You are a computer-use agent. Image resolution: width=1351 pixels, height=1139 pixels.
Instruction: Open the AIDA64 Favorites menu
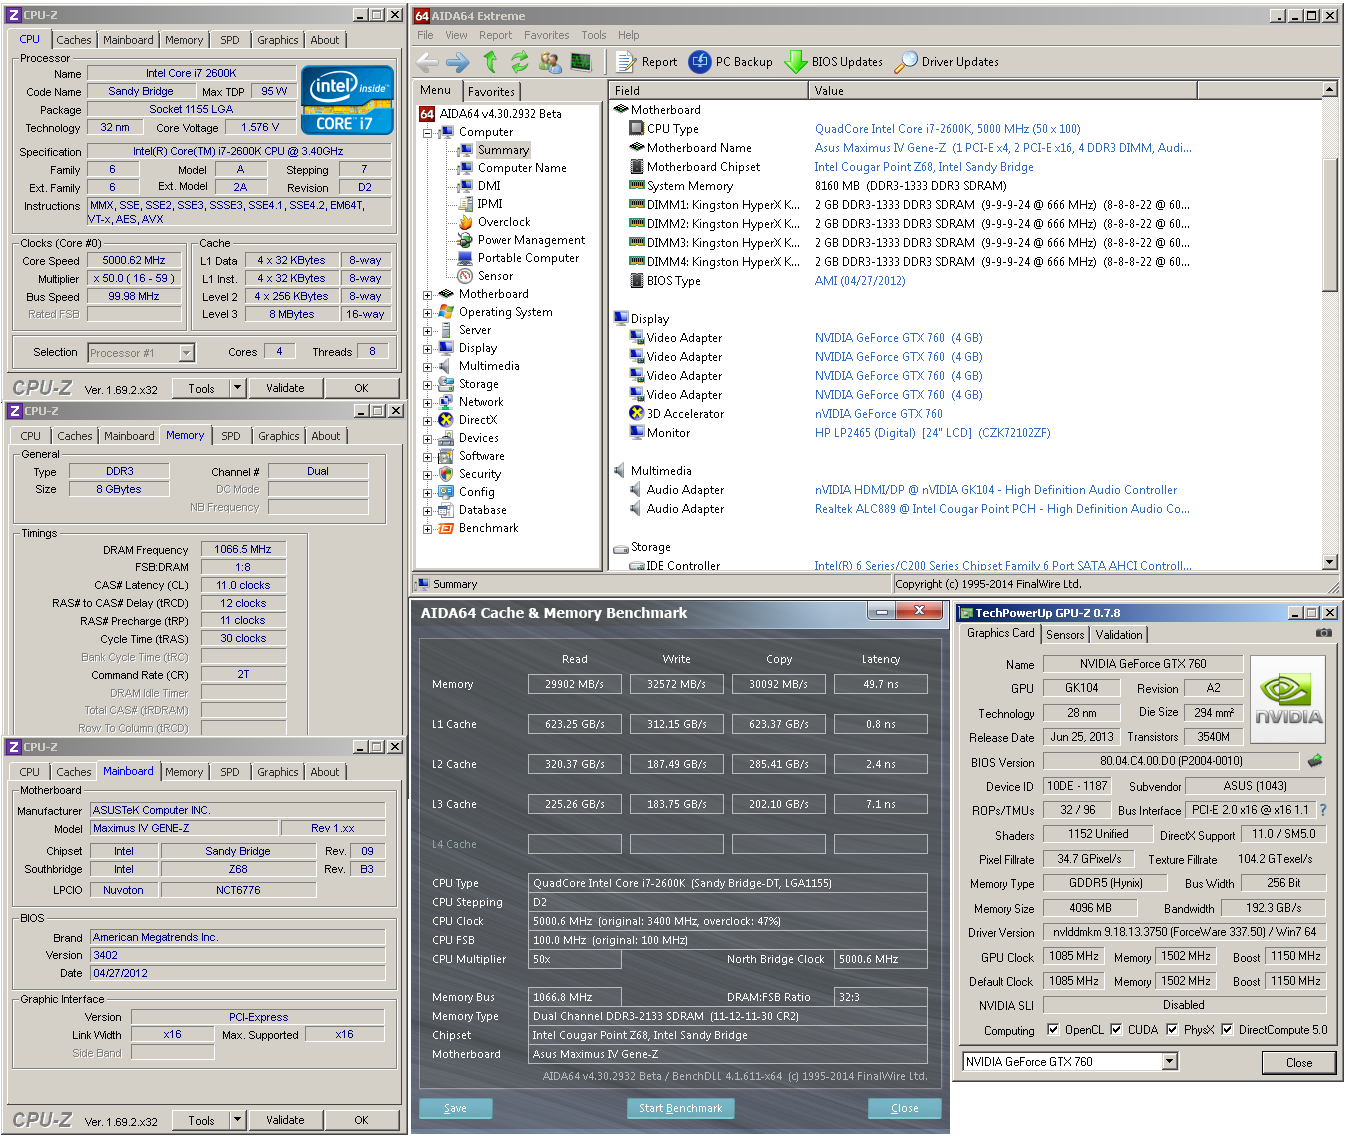point(547,35)
